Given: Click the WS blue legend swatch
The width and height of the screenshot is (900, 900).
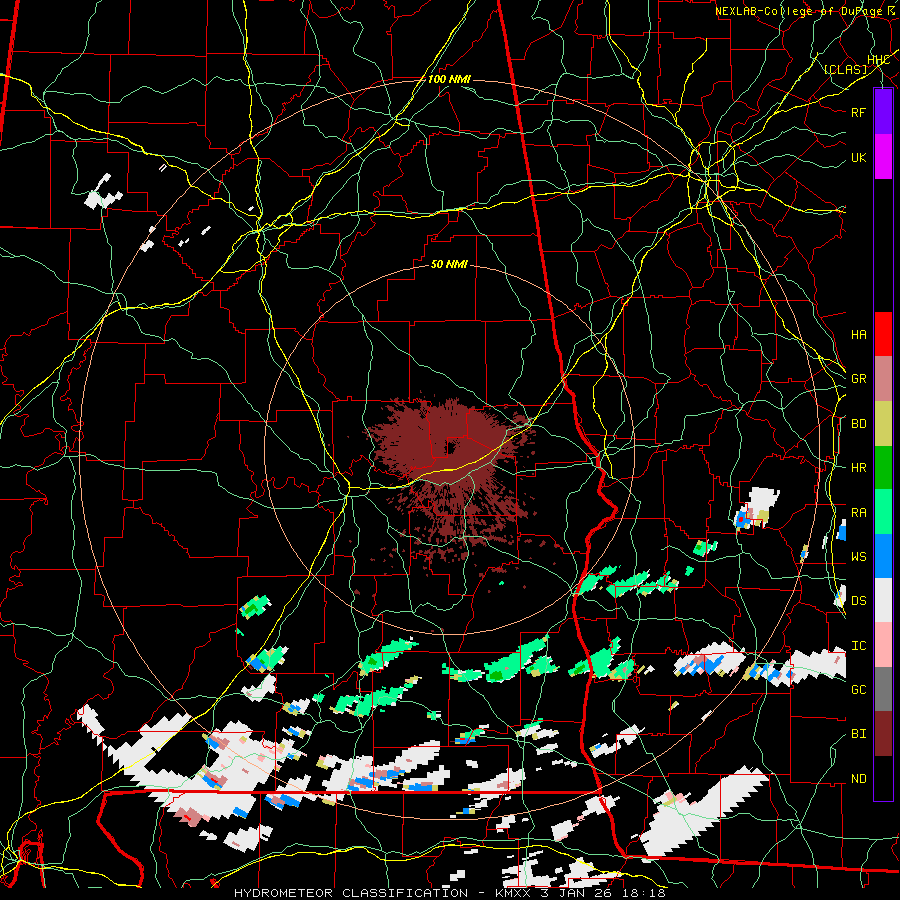Looking at the screenshot, I should click(883, 556).
